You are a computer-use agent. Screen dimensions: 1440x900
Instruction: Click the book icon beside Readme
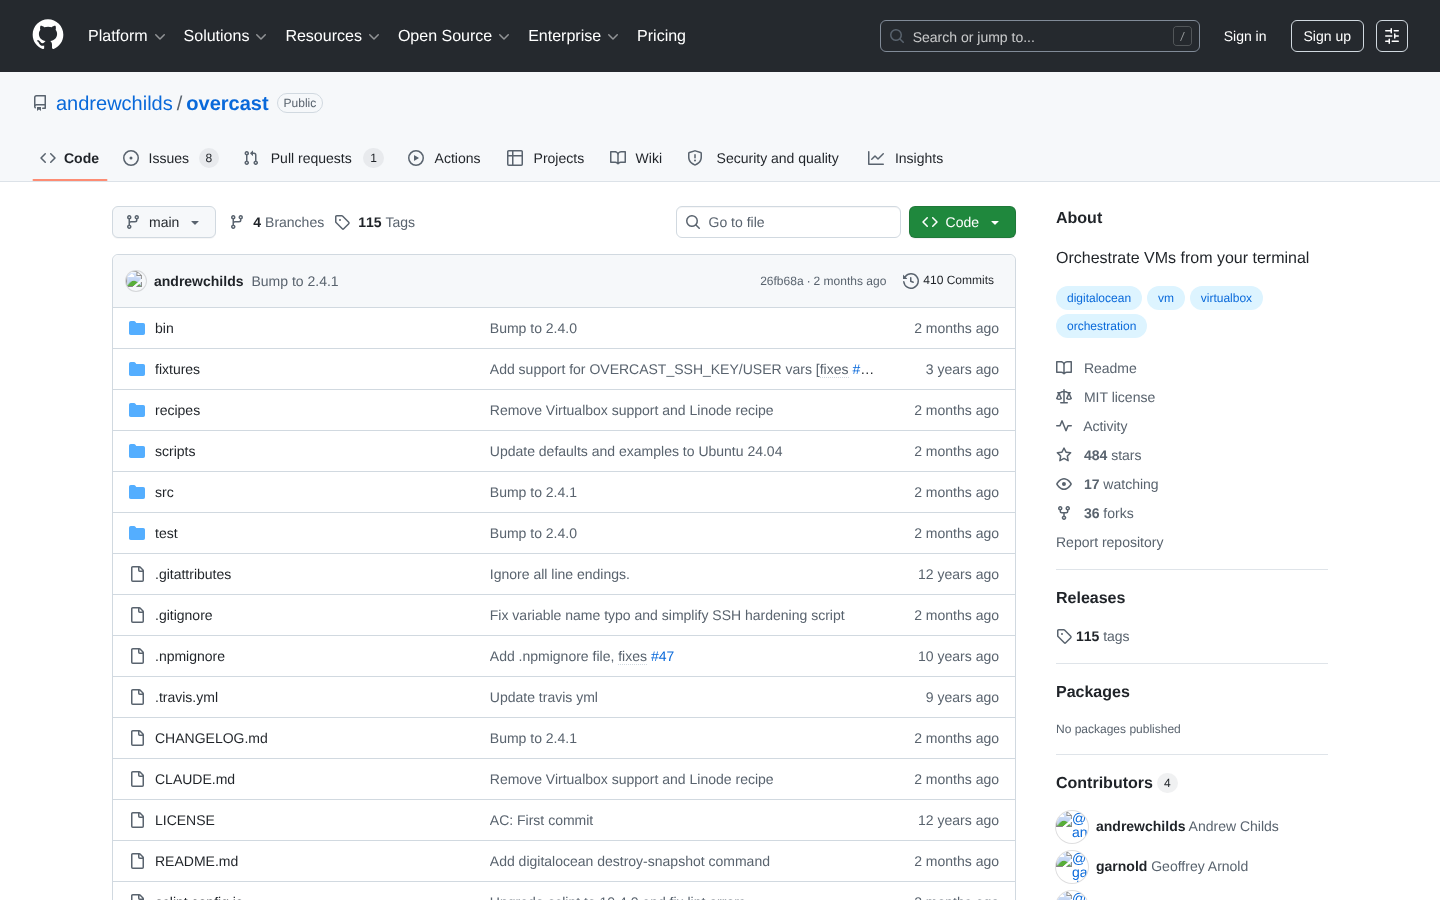[1064, 368]
